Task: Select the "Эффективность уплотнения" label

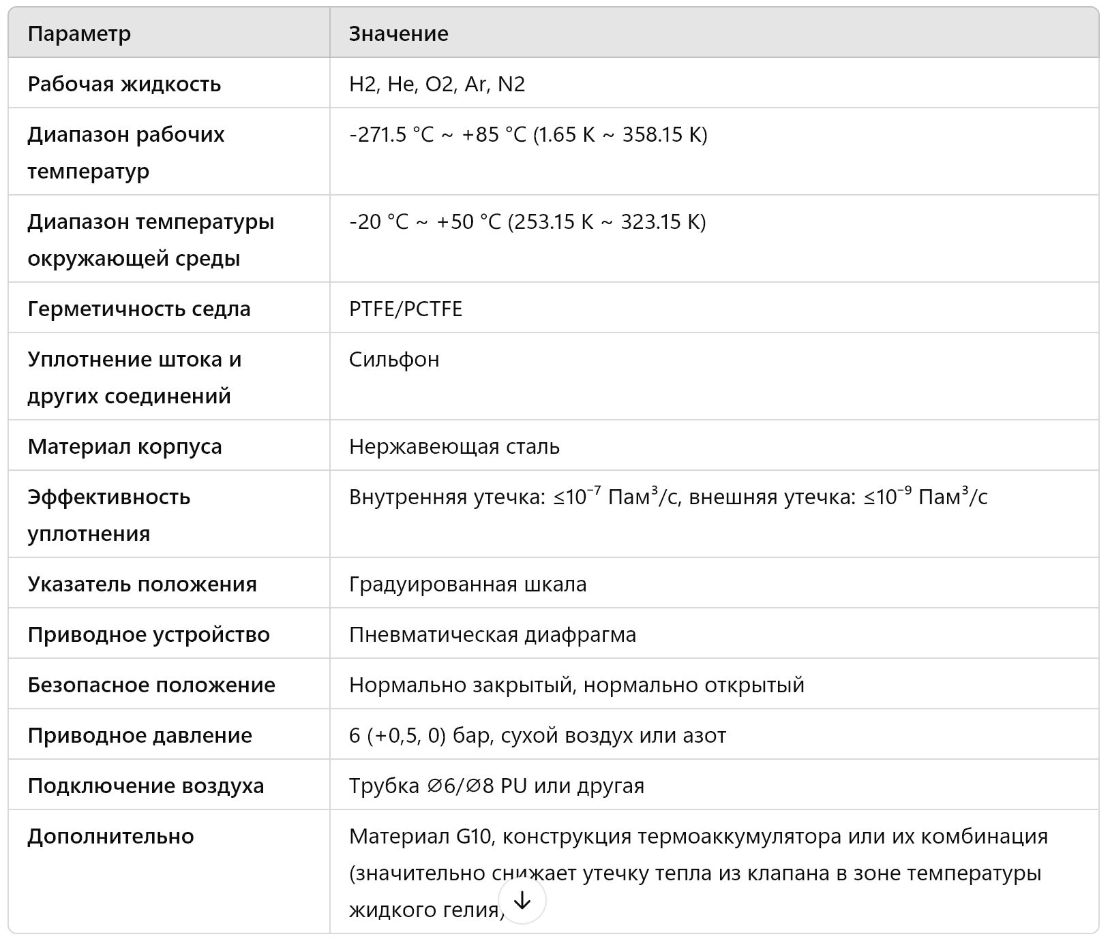Action: tap(108, 514)
